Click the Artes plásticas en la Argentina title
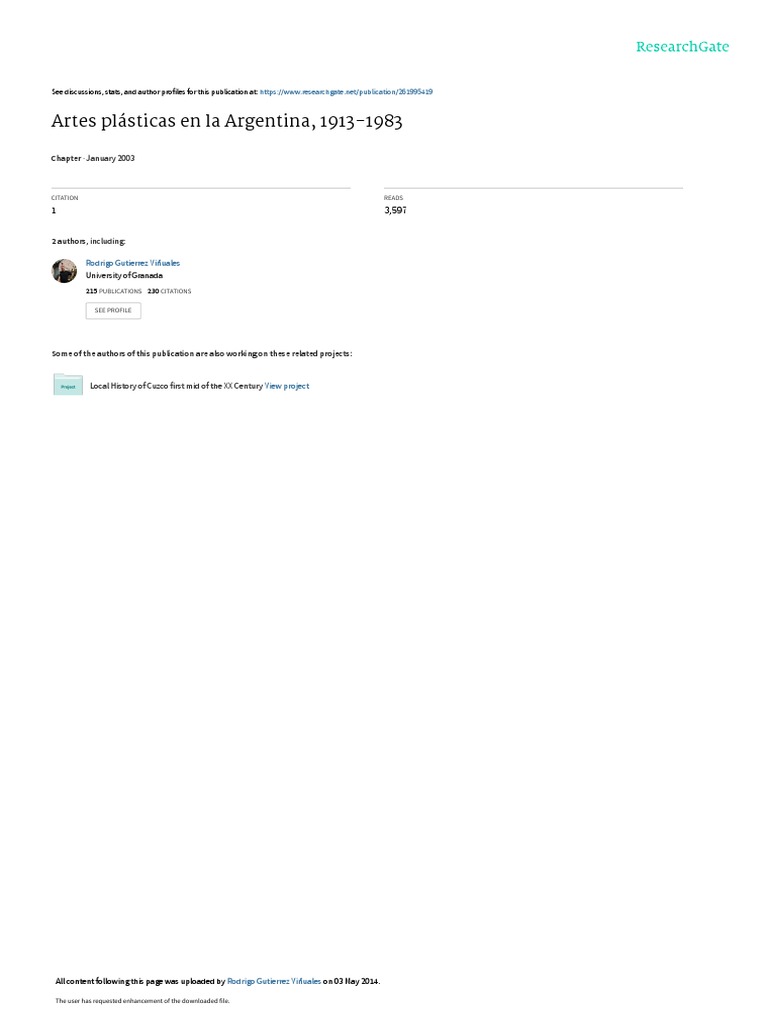The width and height of the screenshot is (768, 1024). pyautogui.click(x=227, y=121)
